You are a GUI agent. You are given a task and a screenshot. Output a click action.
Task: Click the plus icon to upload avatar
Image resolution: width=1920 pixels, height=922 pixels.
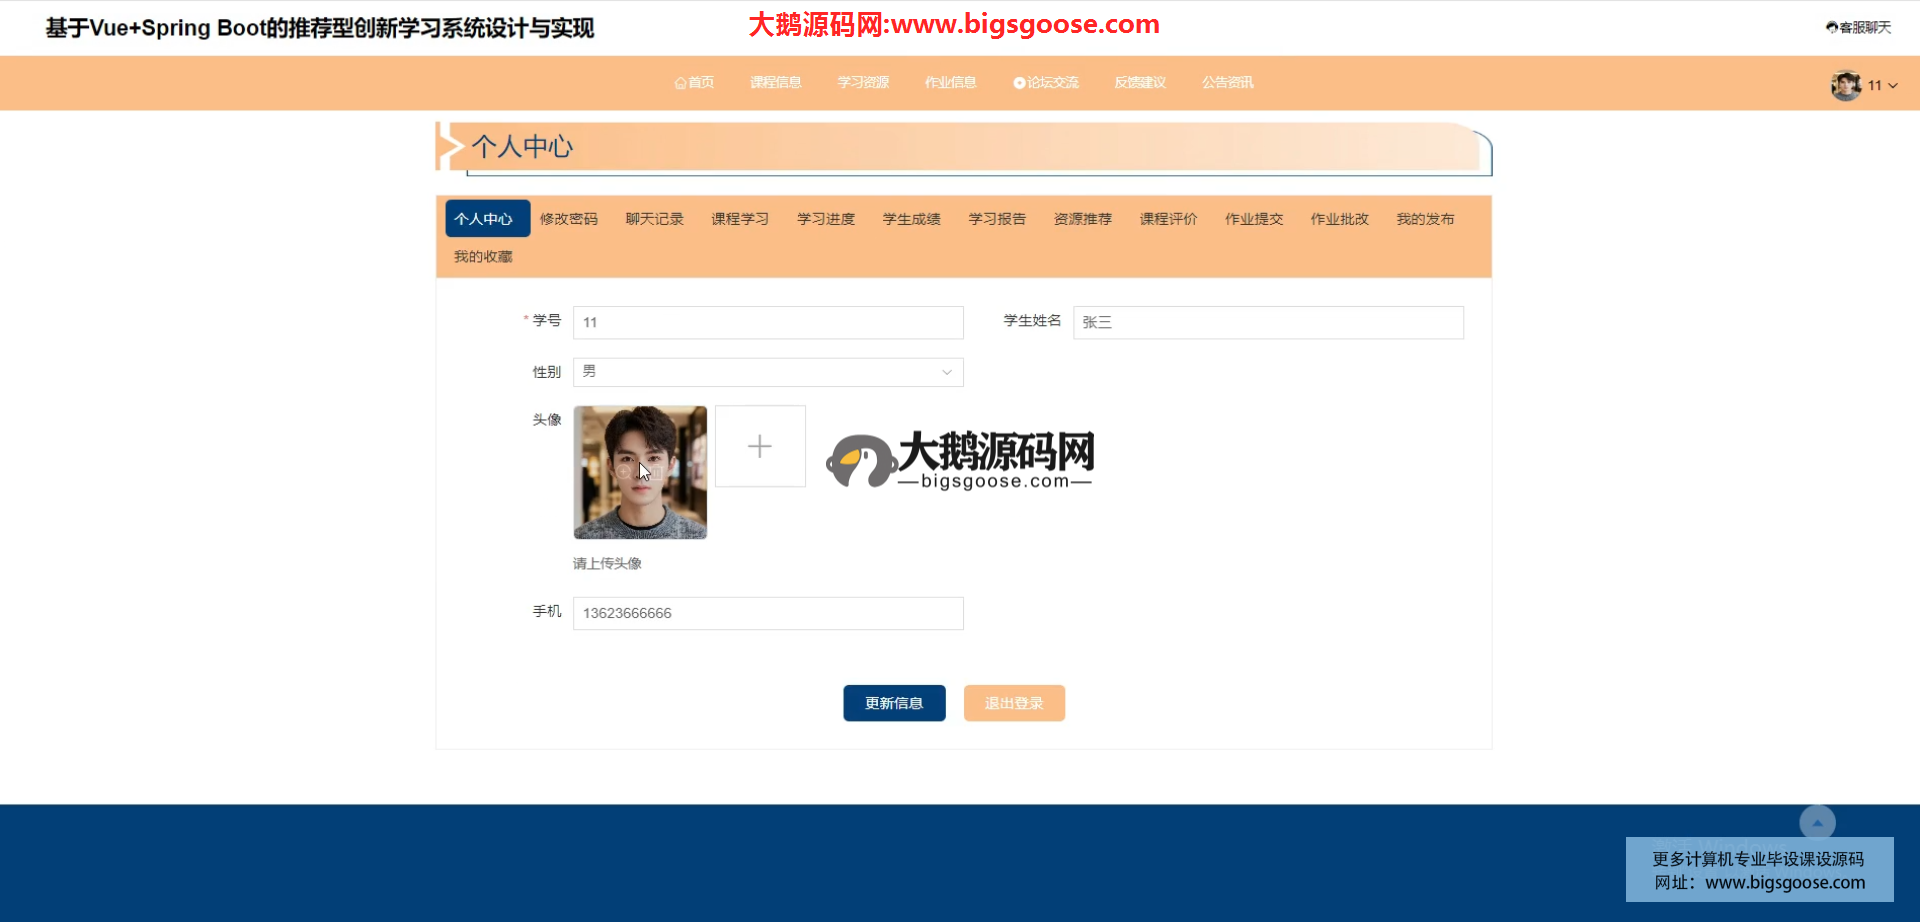(x=760, y=446)
